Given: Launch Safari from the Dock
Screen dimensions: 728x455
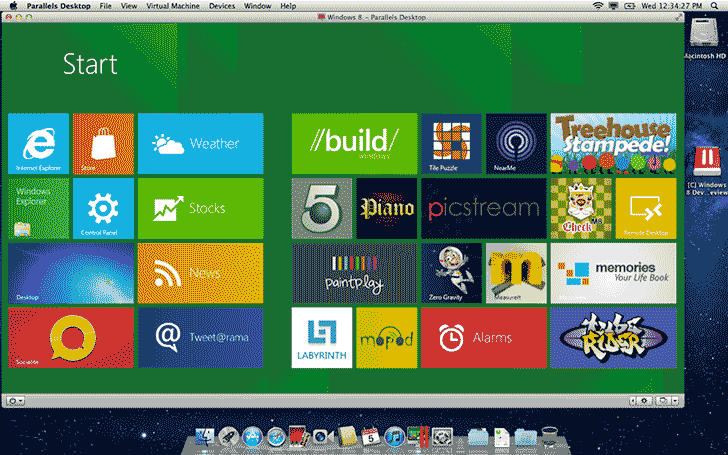Looking at the screenshot, I should coord(276,437).
